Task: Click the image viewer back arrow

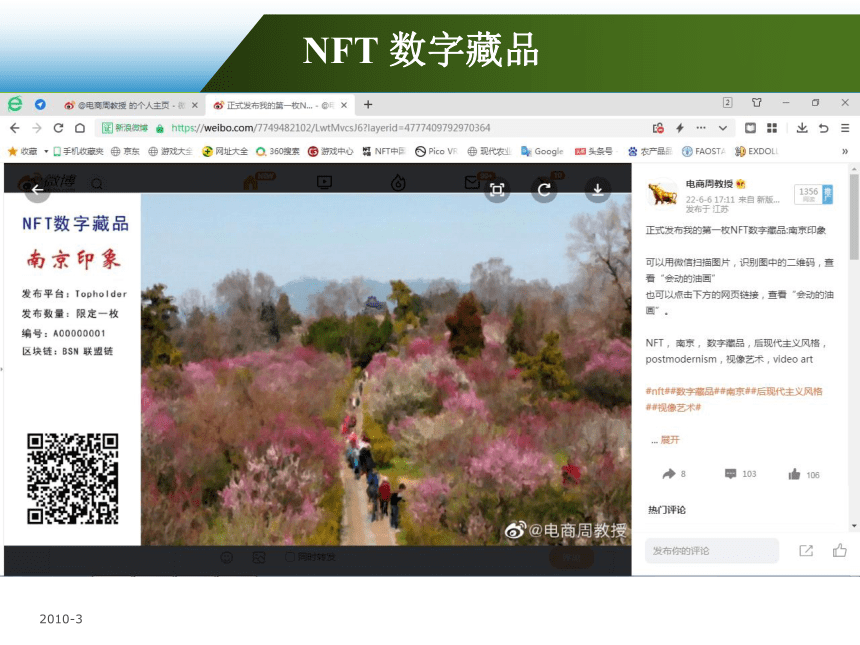Action: pyautogui.click(x=37, y=190)
